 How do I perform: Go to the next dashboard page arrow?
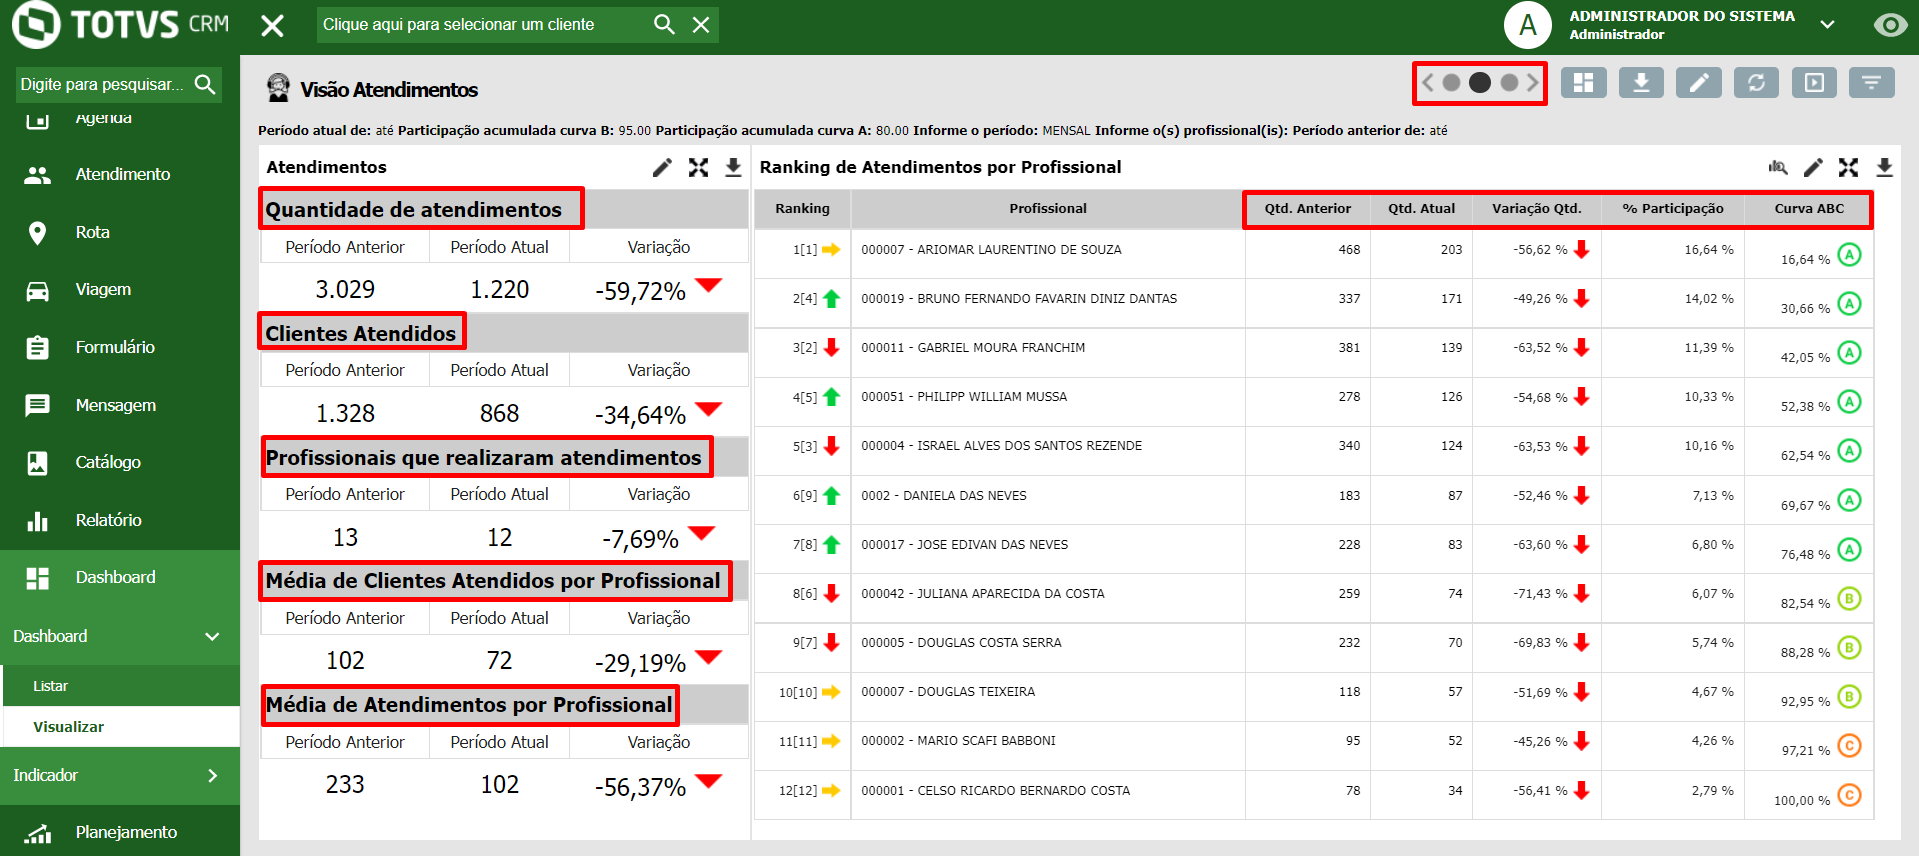(x=1533, y=83)
